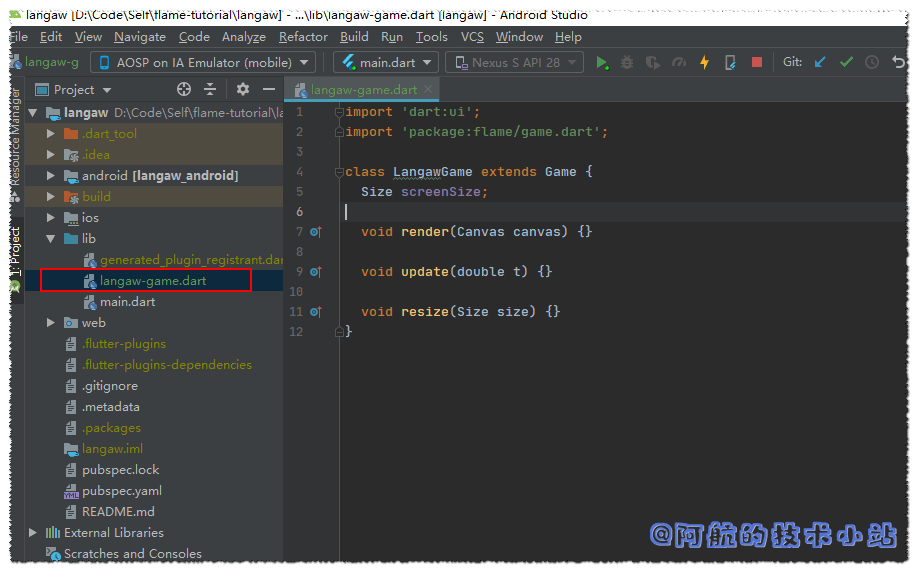918x572 pixels.
Task: Open main.dart file in lib
Action: pyautogui.click(x=127, y=302)
